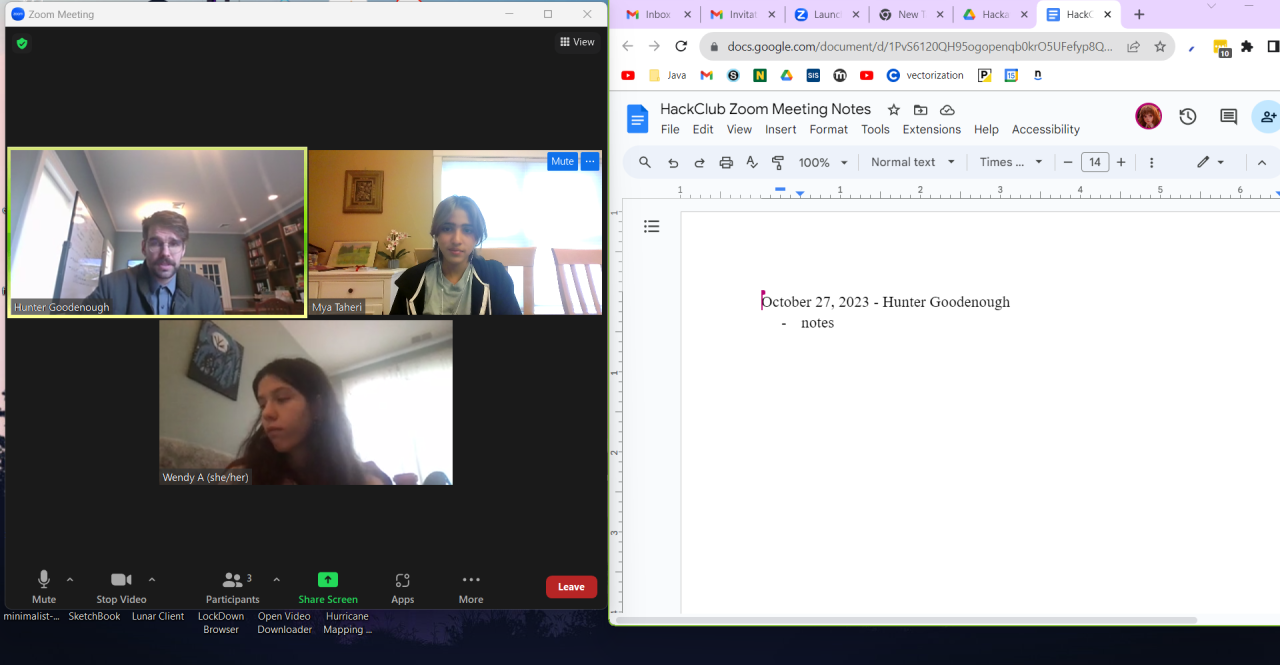
Task: Reload the Google Docs page
Action: (x=681, y=46)
